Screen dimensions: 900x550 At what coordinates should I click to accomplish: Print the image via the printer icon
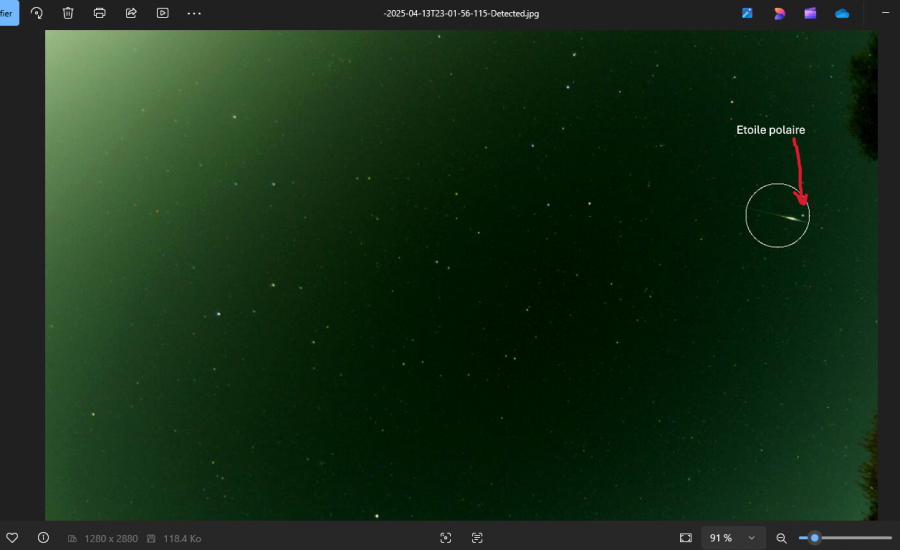[99, 13]
